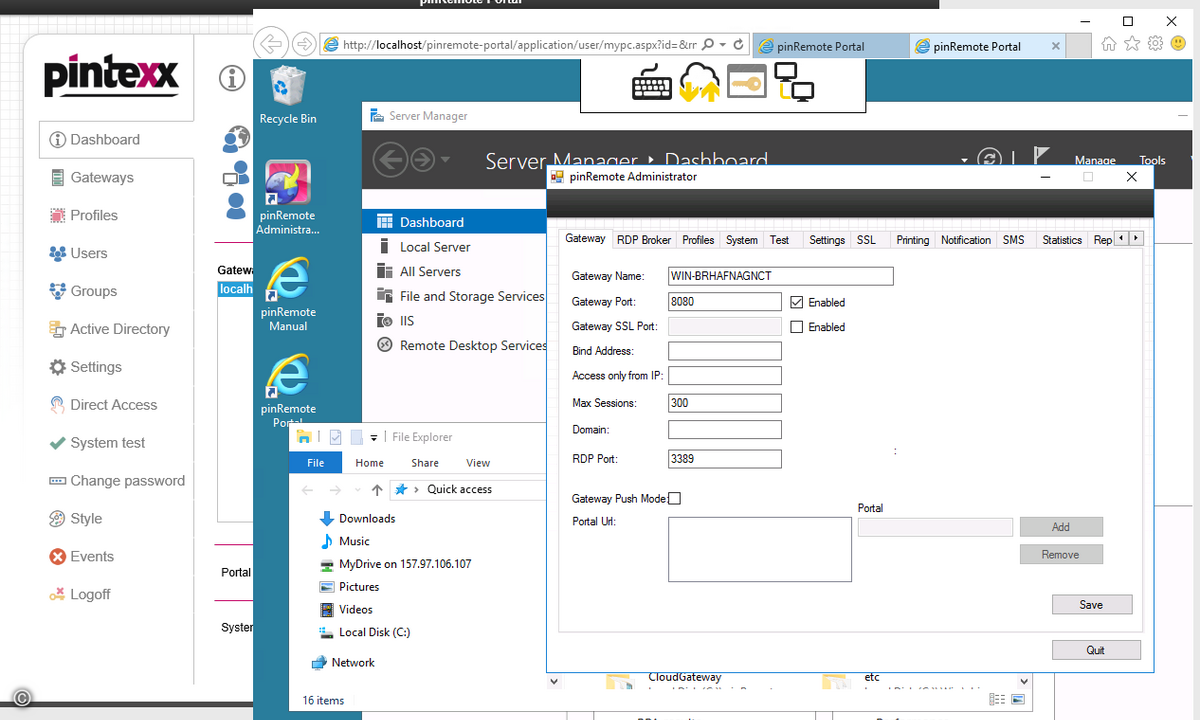Toggle Gateway SSL Port Enabled checkbox
Image resolution: width=1200 pixels, height=720 pixels.
click(797, 327)
